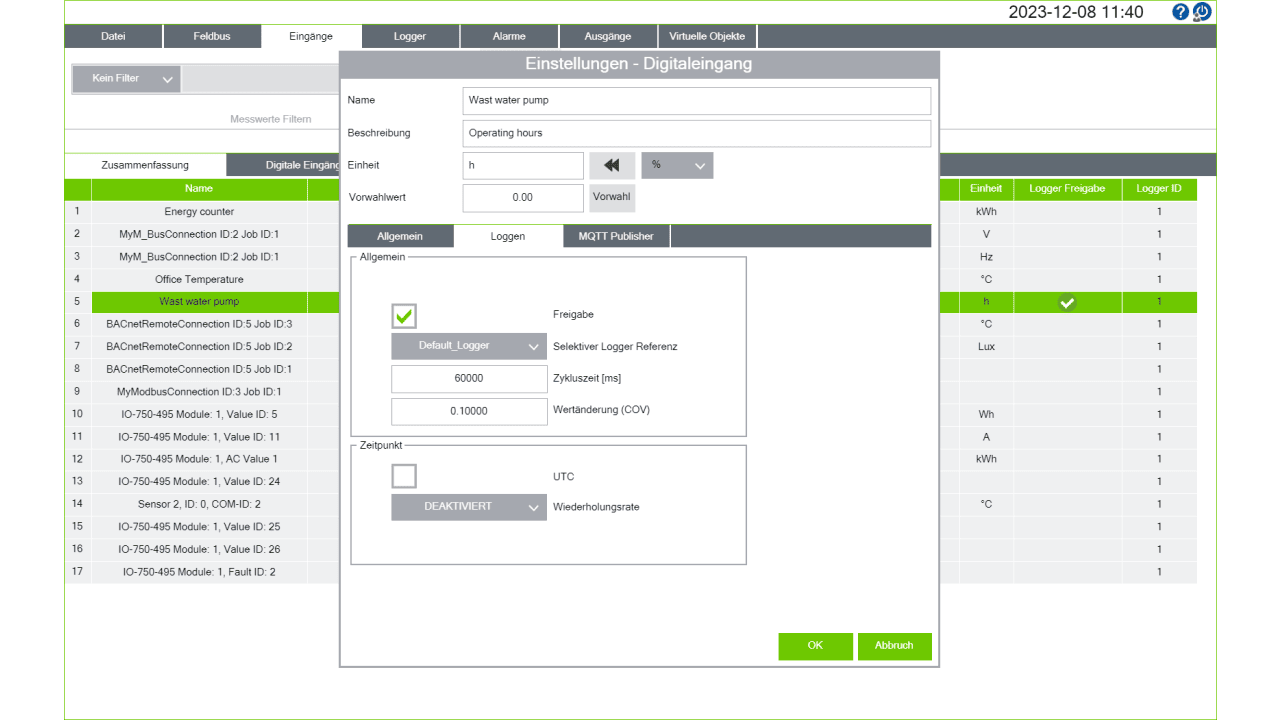The height and width of the screenshot is (720, 1280).
Task: Open the help question mark icon
Action: point(1181,12)
